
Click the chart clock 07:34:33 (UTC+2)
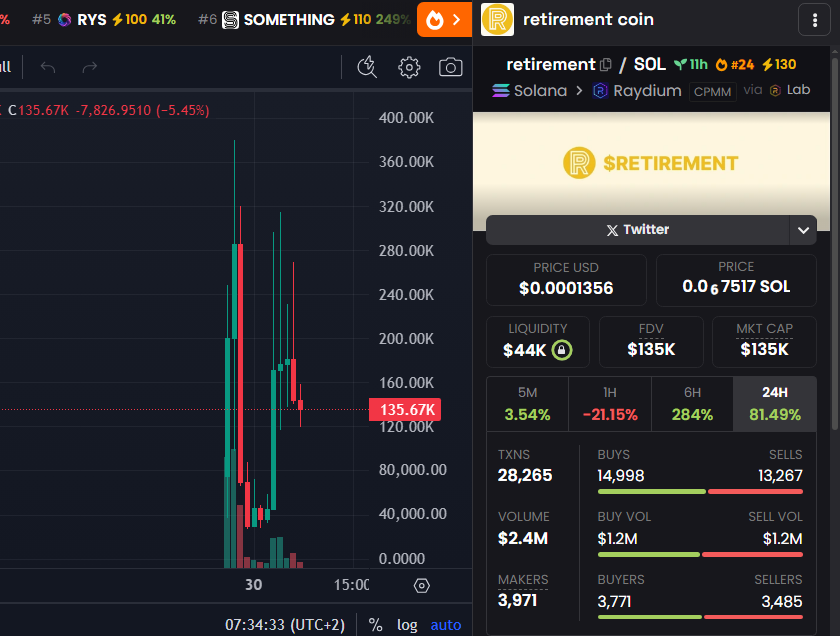click(285, 625)
